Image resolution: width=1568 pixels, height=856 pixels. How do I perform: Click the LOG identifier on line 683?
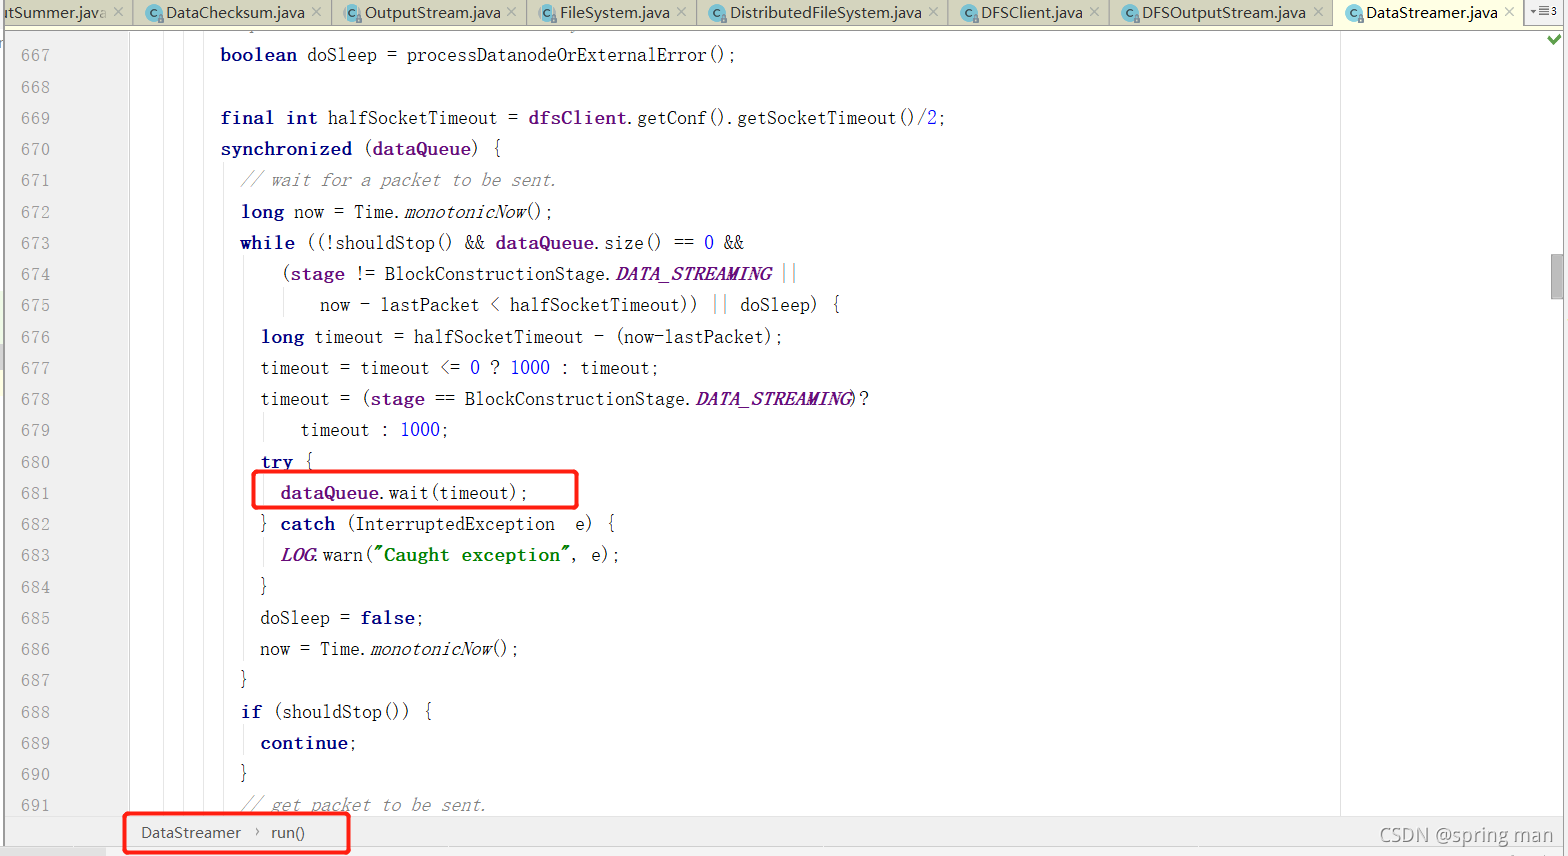(x=298, y=555)
